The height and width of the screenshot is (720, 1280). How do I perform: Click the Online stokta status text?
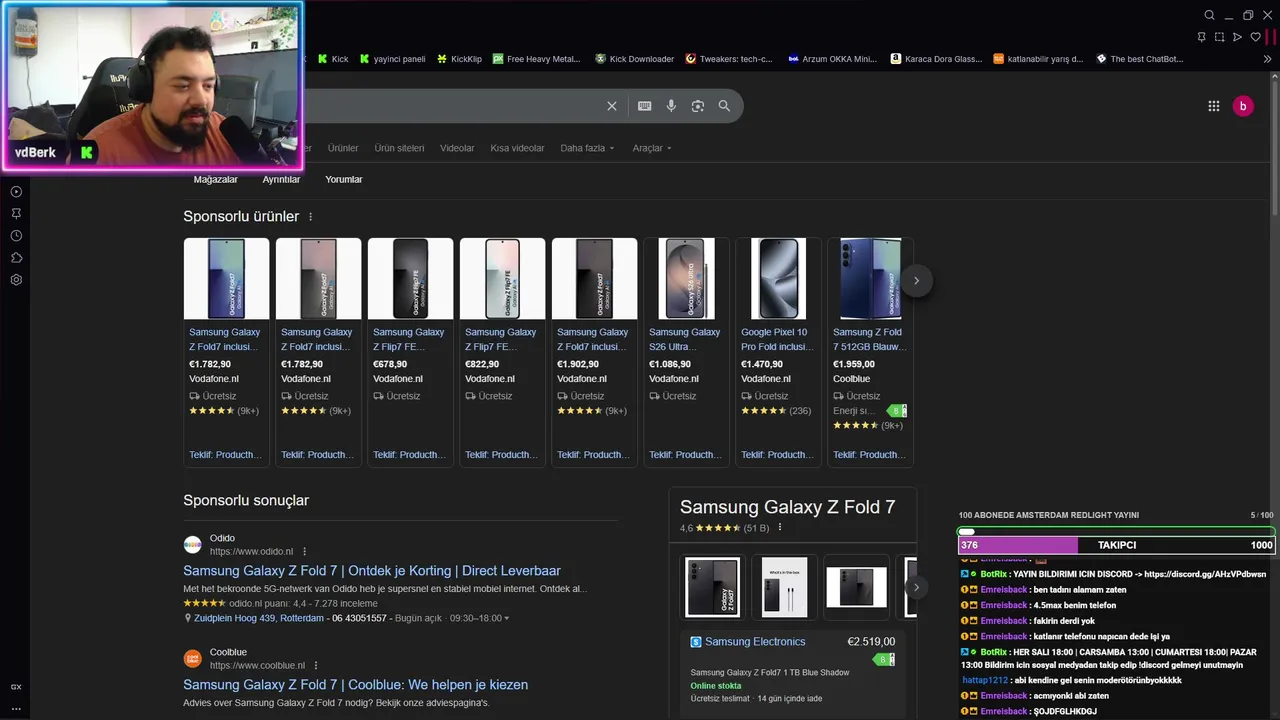[x=716, y=686]
